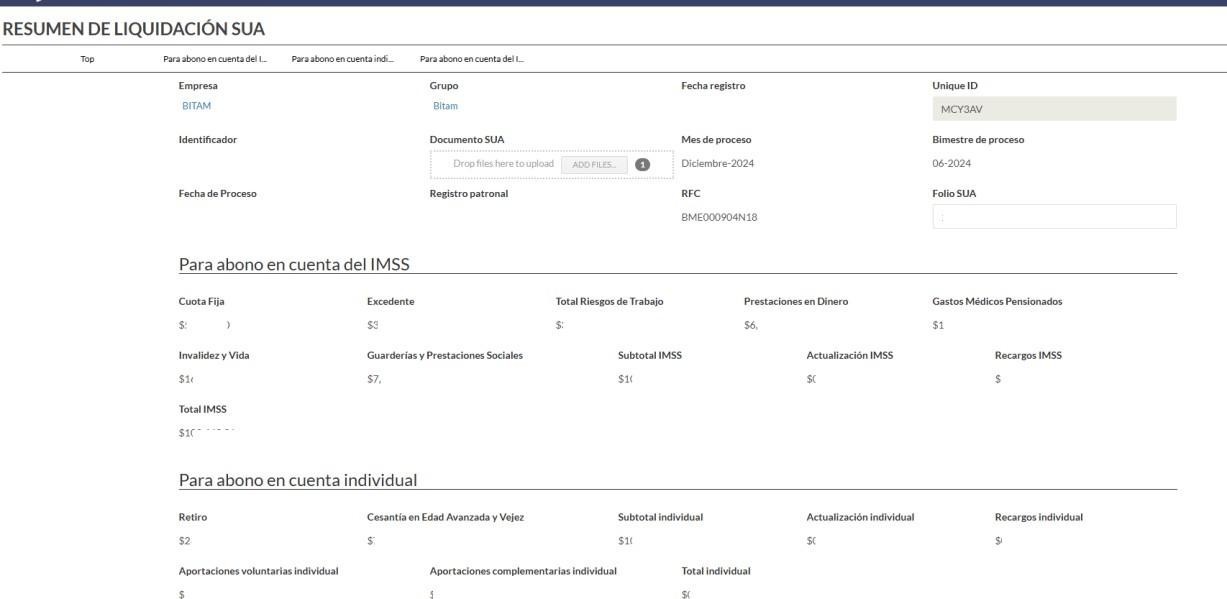Click the 'Para abono en cuenta del IMSS' heading
Viewport: 1227px width, 599px height.
[x=295, y=264]
